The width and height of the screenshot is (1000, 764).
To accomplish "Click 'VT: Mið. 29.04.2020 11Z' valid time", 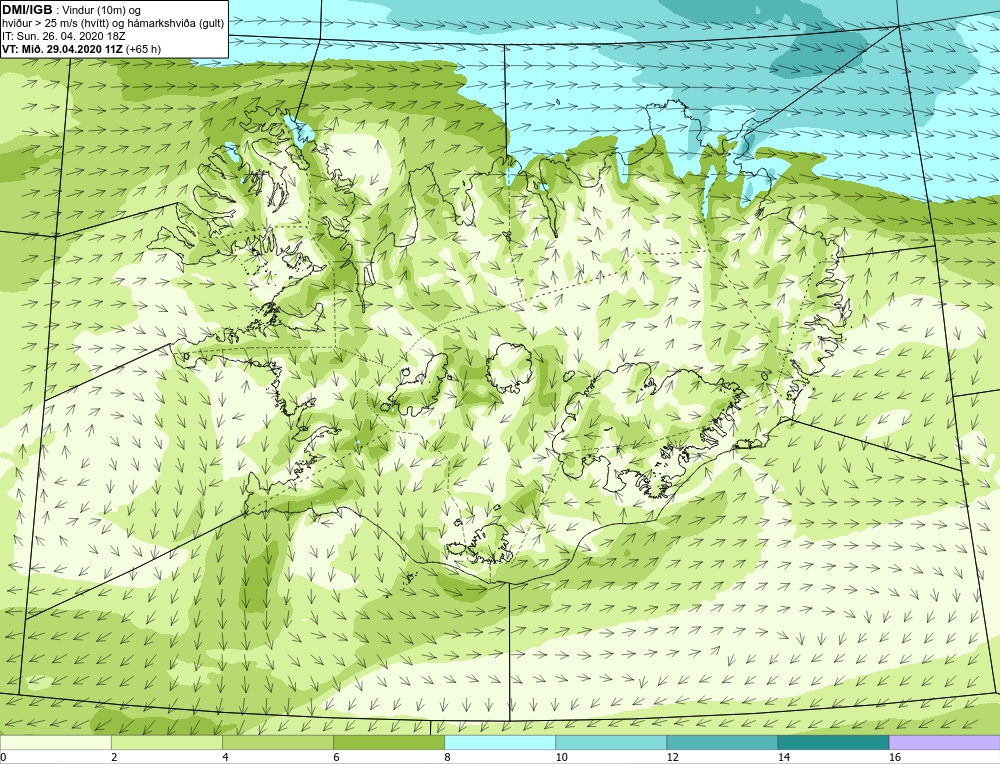I will [62, 49].
